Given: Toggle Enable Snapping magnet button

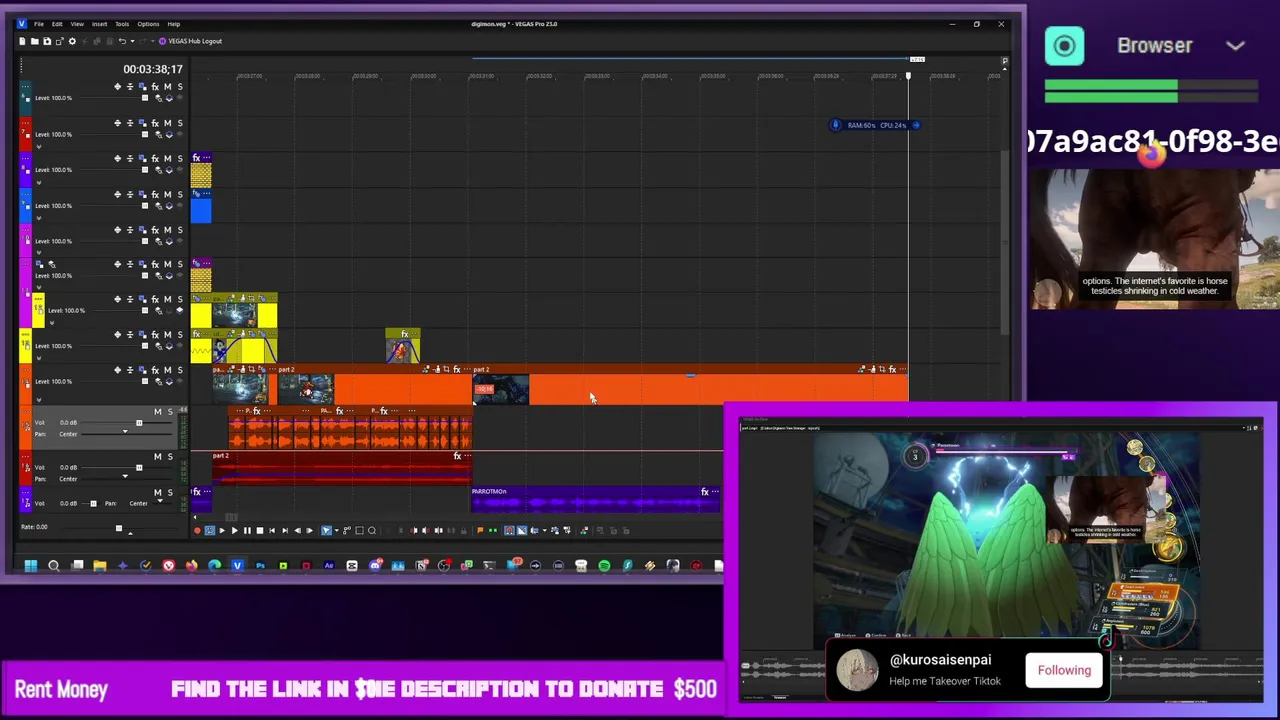Looking at the screenshot, I should [x=509, y=530].
